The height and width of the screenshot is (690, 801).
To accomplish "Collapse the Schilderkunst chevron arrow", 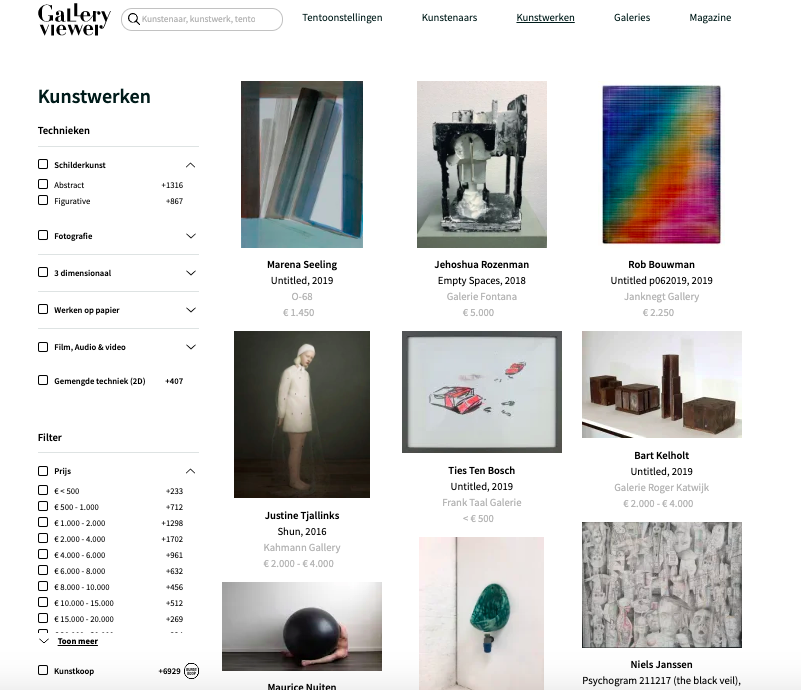I will click(191, 165).
